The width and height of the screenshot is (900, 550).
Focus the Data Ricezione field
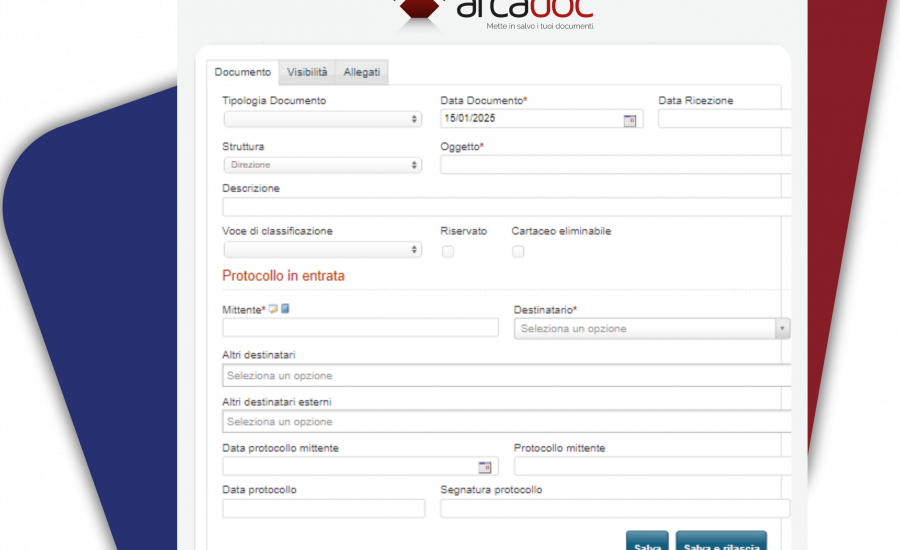click(724, 119)
